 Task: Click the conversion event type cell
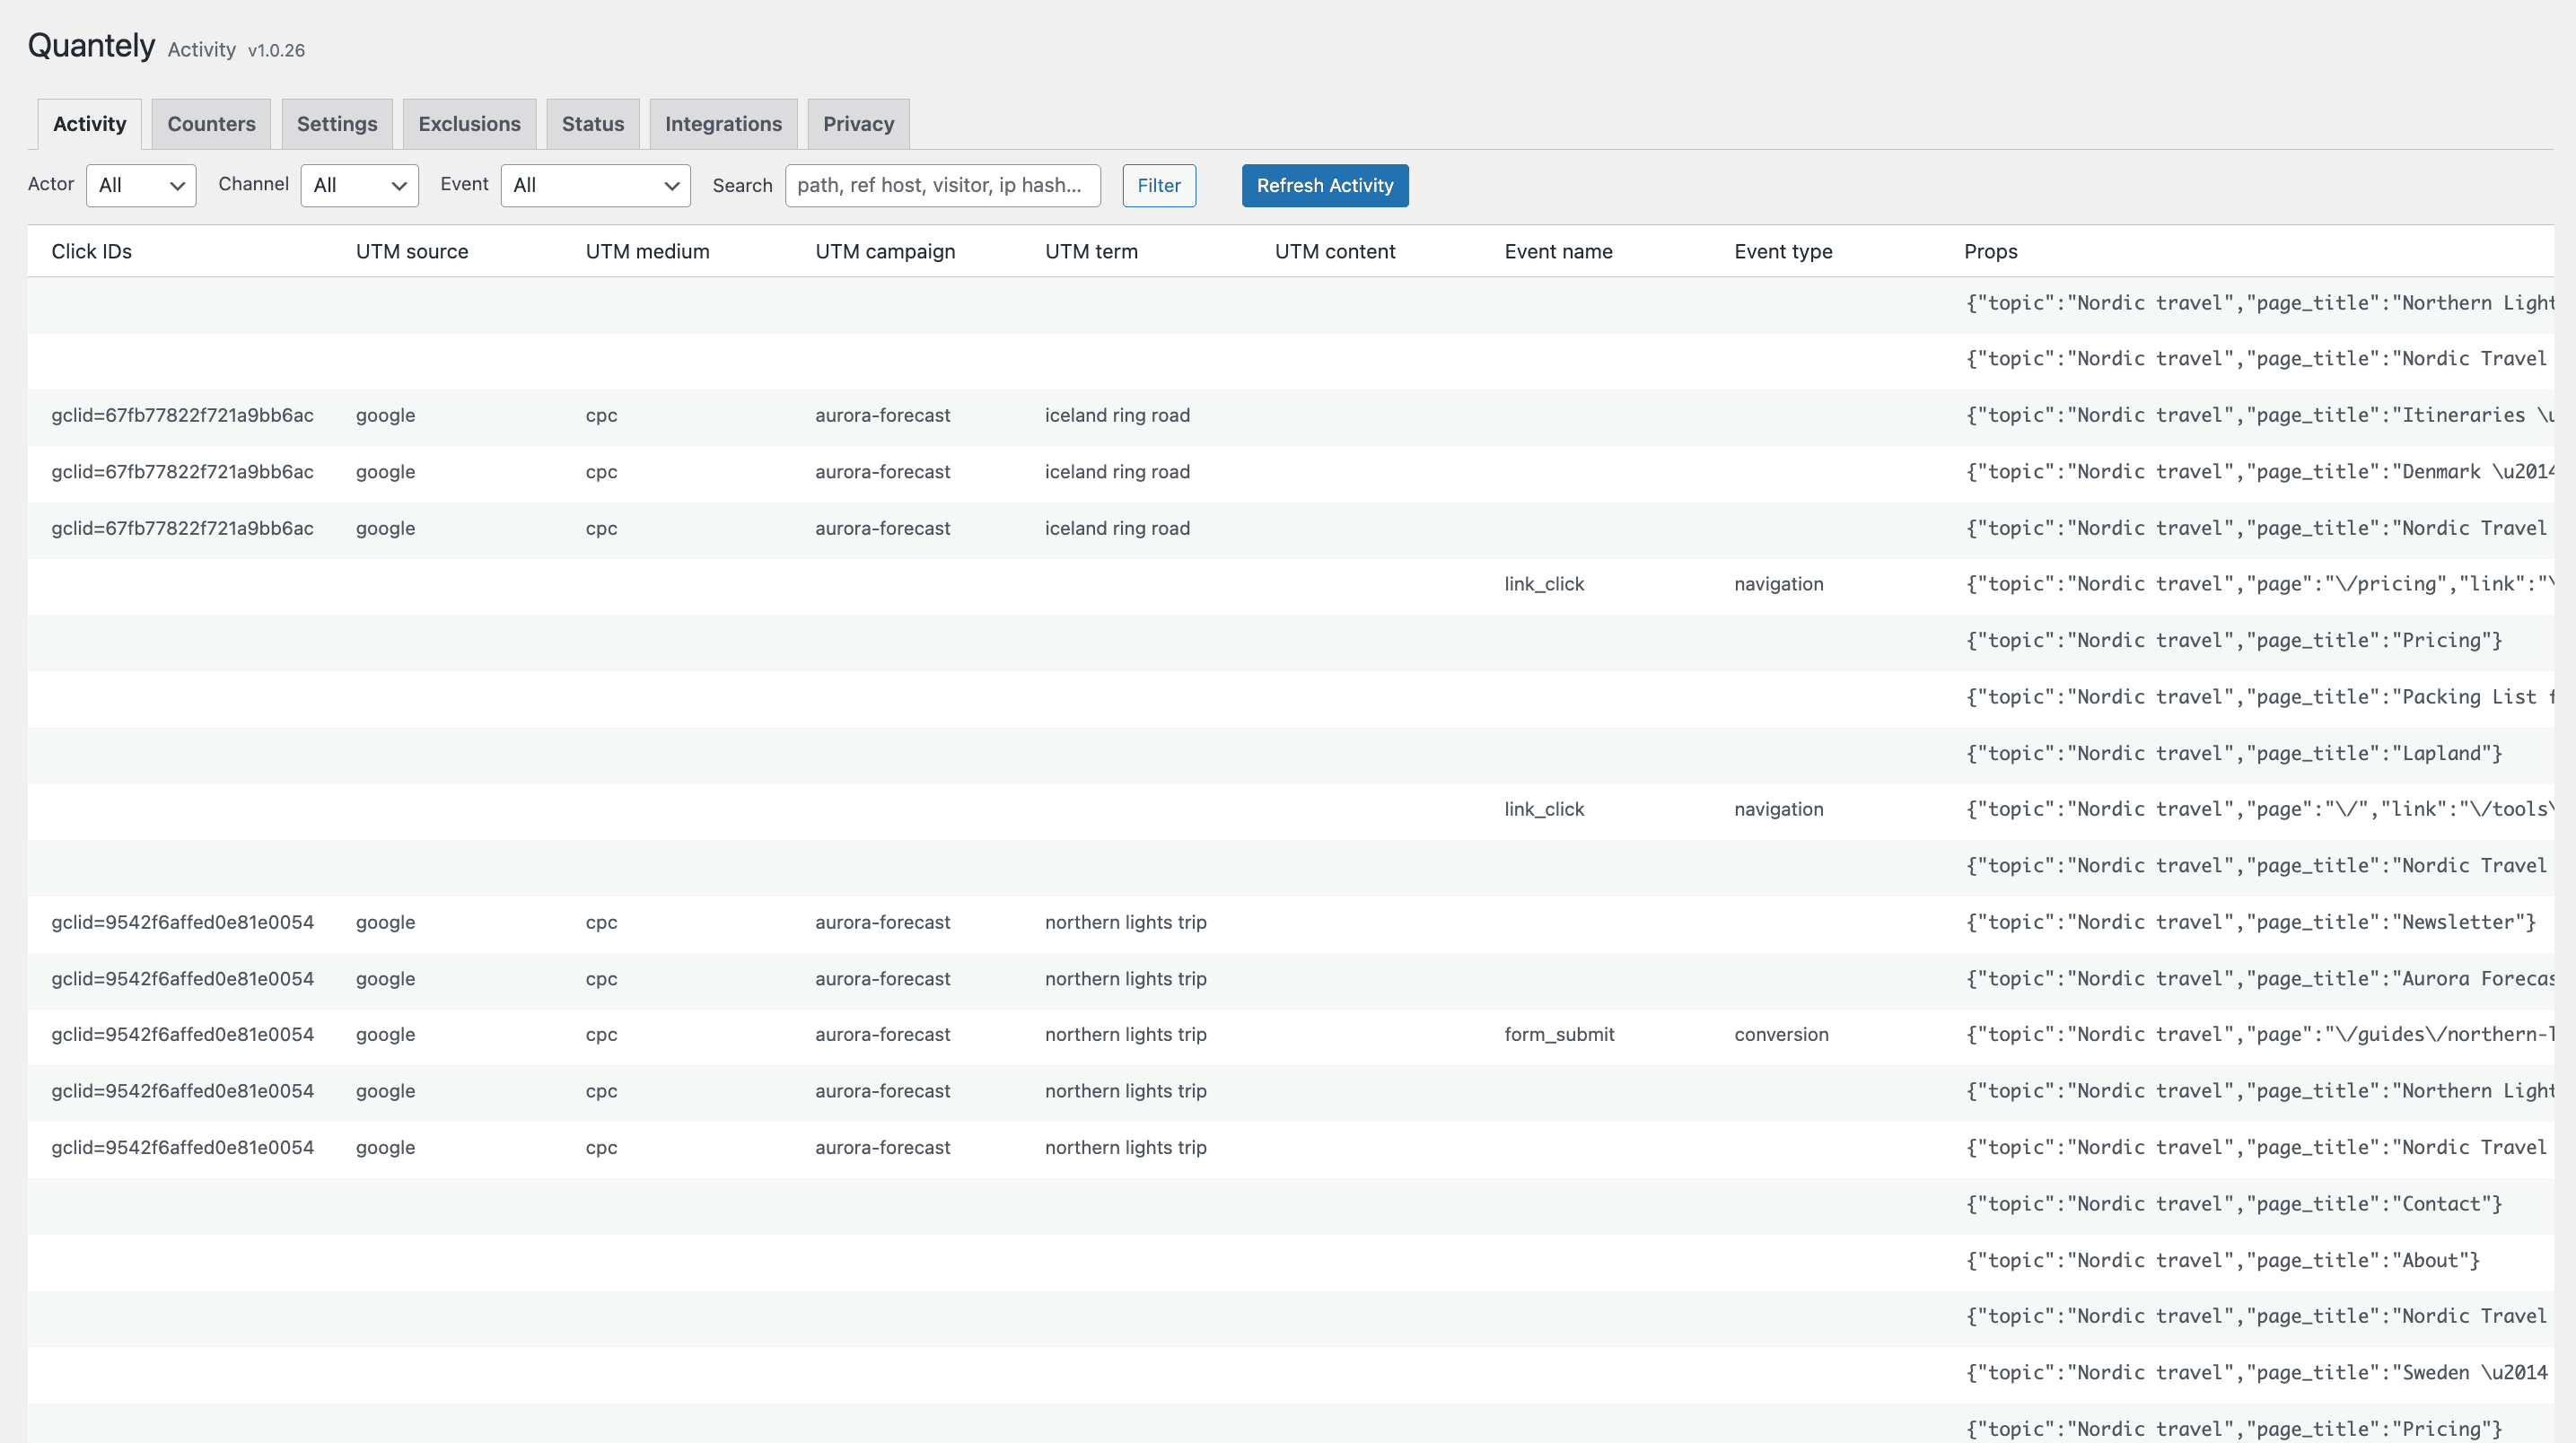pos(1780,1034)
